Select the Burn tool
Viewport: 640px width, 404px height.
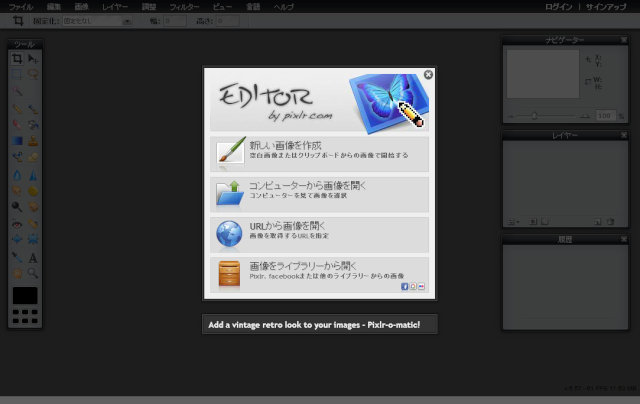[33, 206]
